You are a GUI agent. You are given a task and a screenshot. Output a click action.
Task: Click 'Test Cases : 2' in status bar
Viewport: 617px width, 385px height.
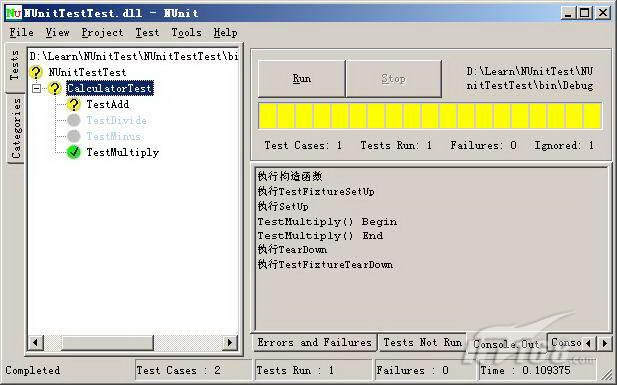pyautogui.click(x=179, y=370)
